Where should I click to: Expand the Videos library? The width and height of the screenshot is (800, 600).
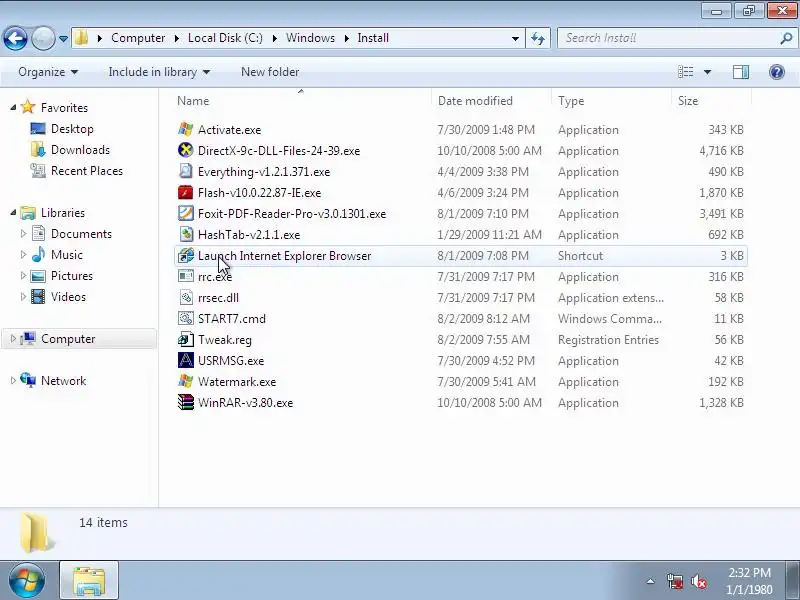(x=23, y=296)
